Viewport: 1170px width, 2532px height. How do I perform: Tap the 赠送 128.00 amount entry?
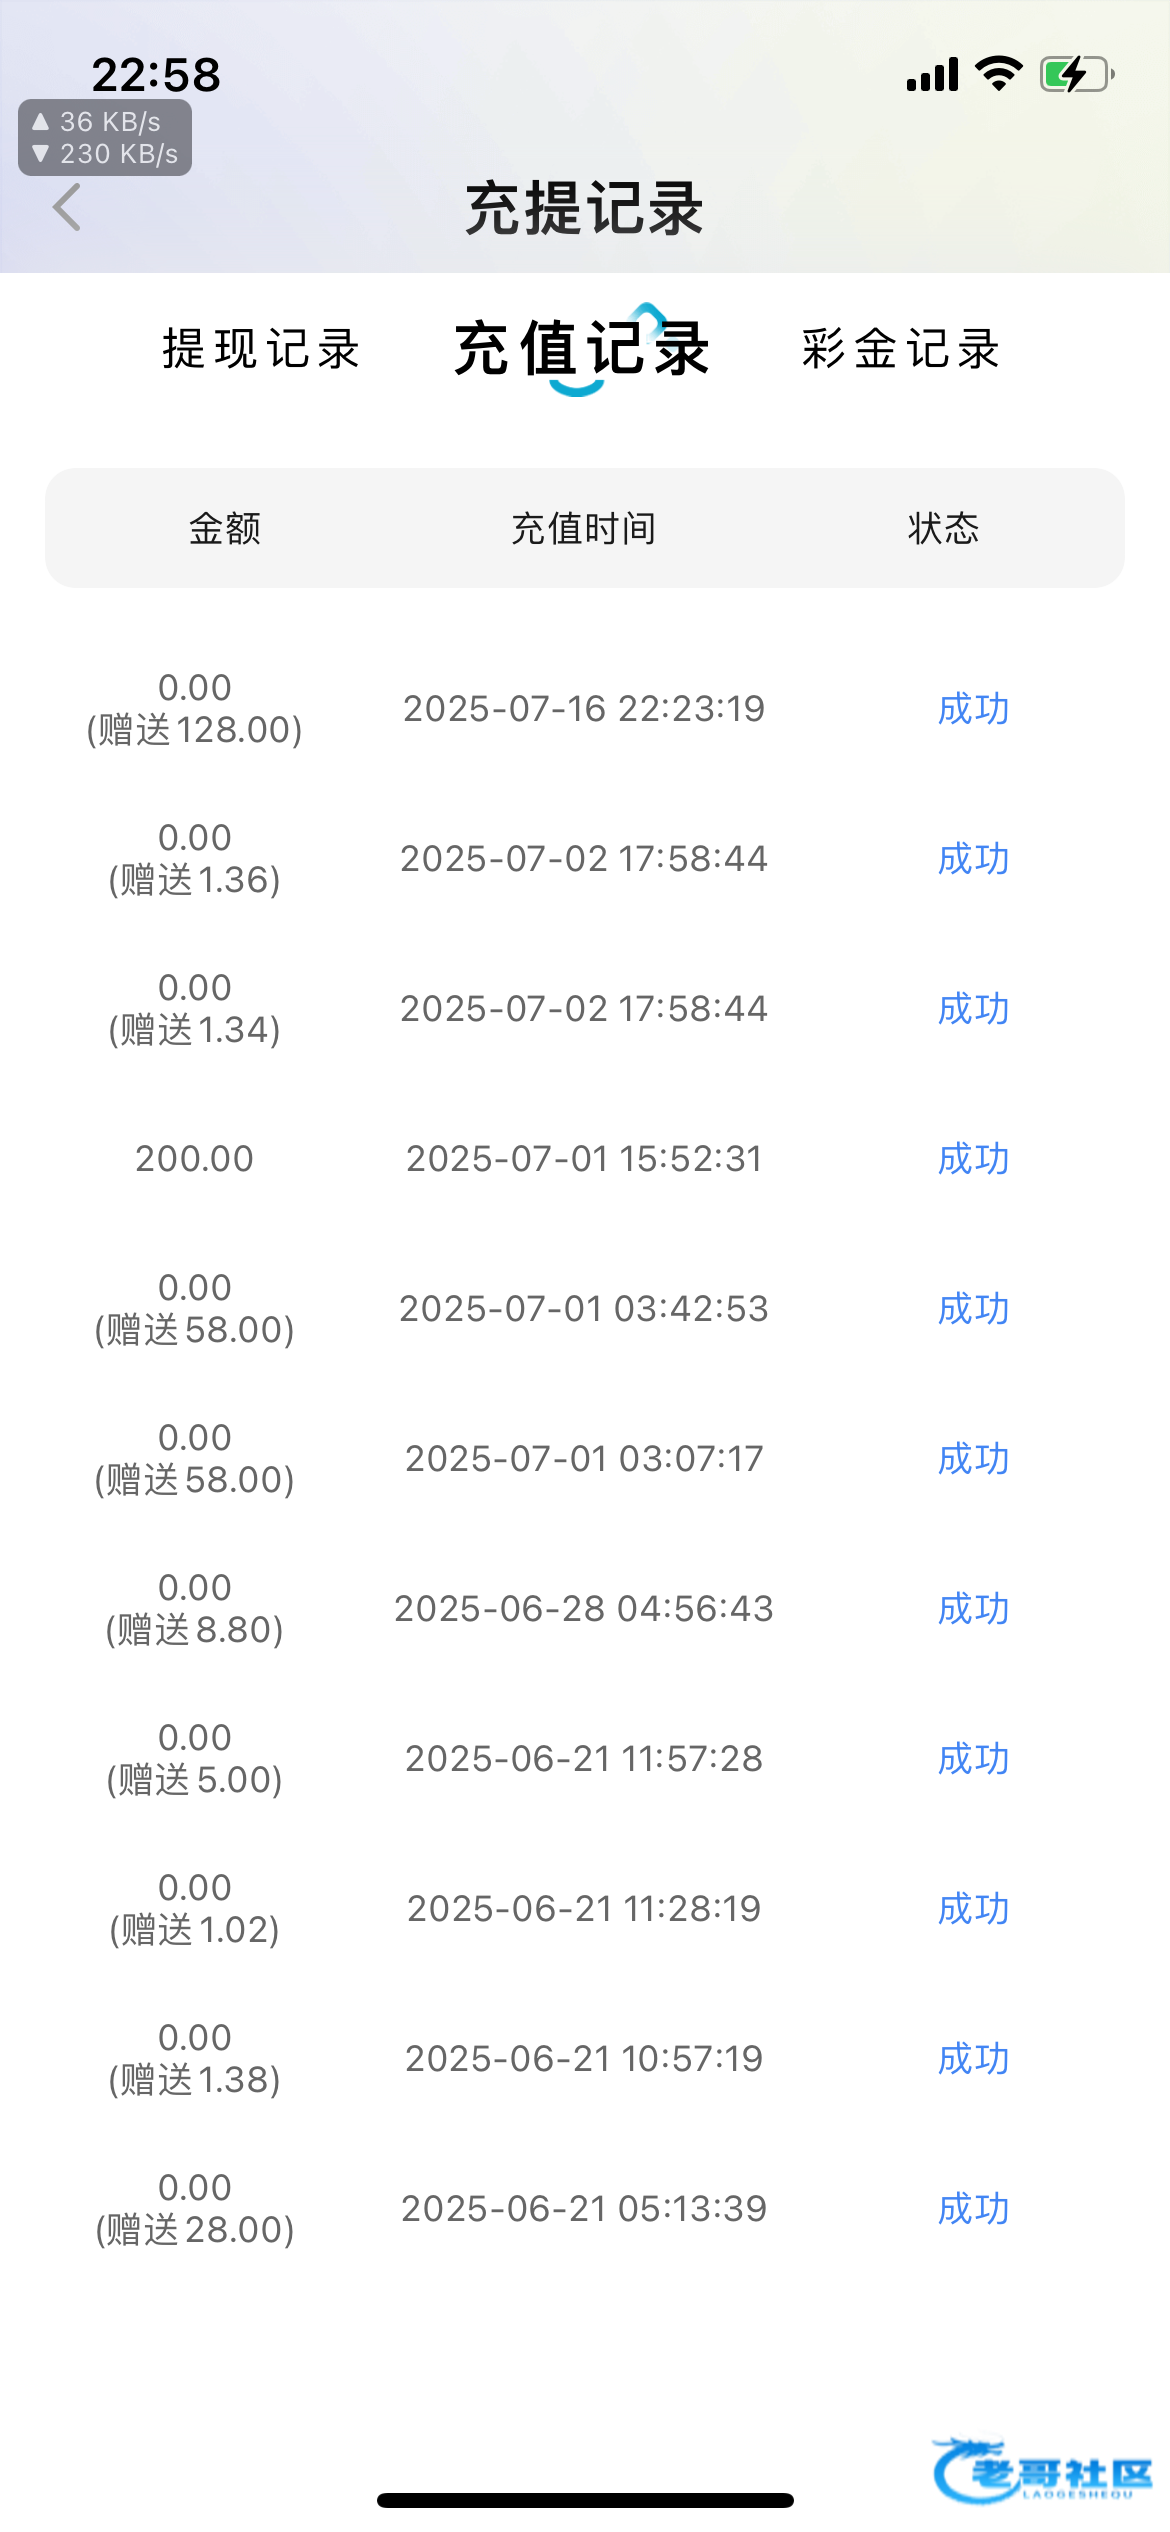pyautogui.click(x=195, y=730)
